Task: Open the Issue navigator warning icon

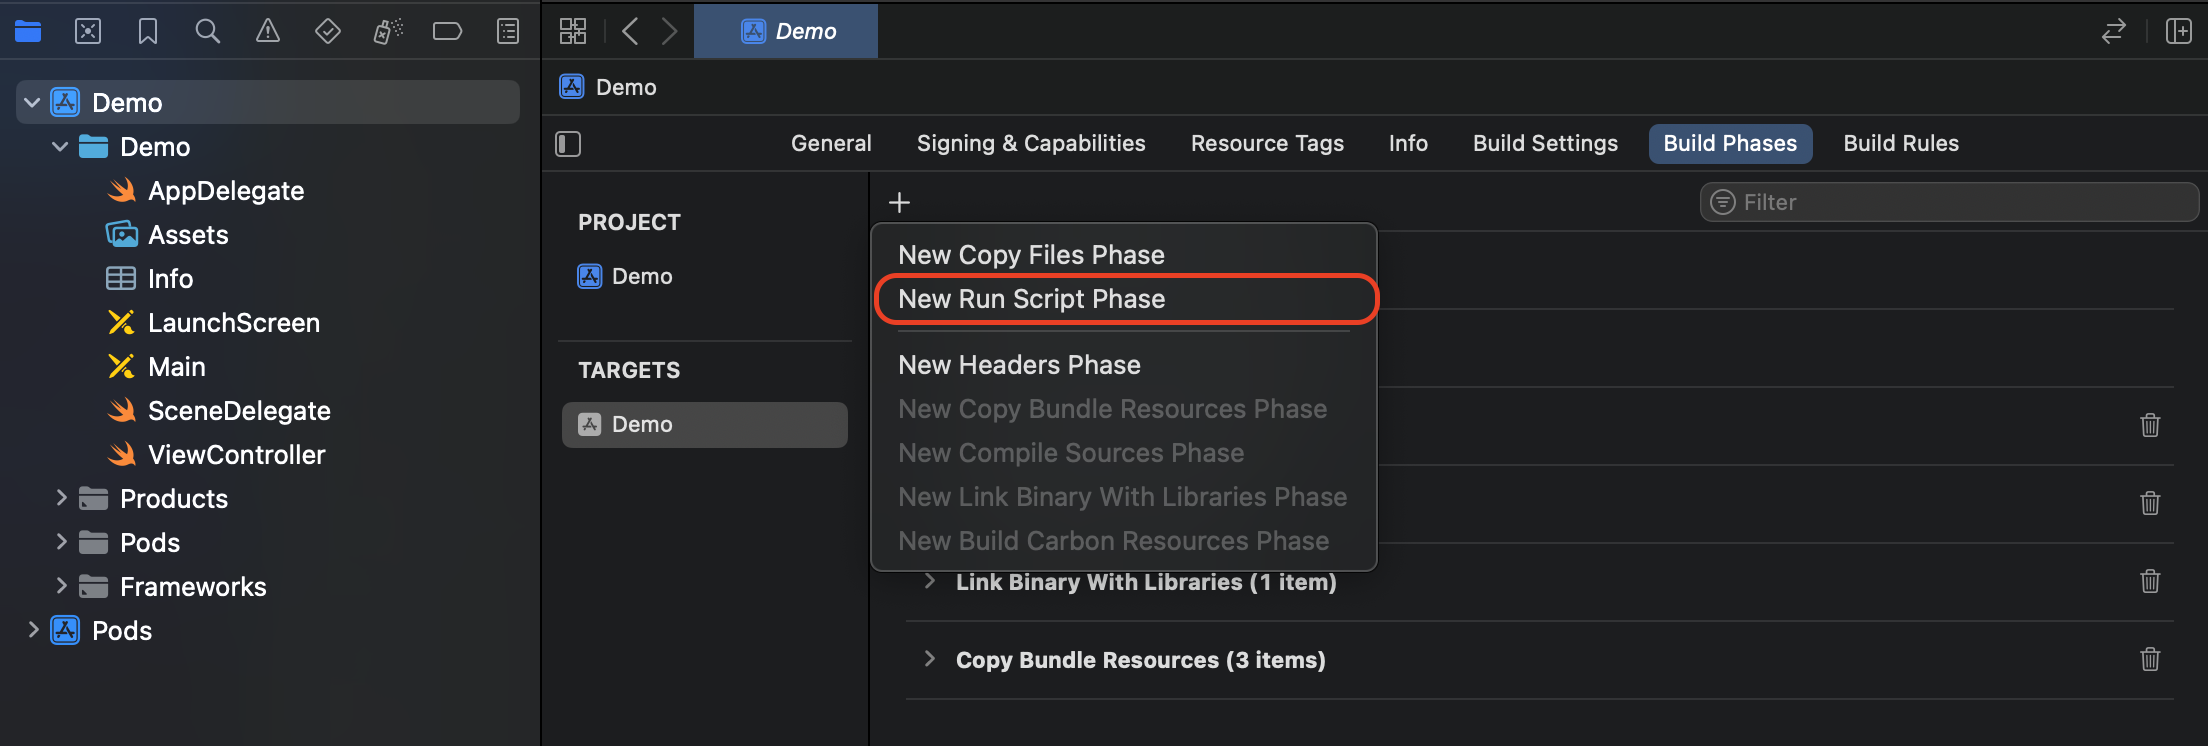Action: point(267,32)
